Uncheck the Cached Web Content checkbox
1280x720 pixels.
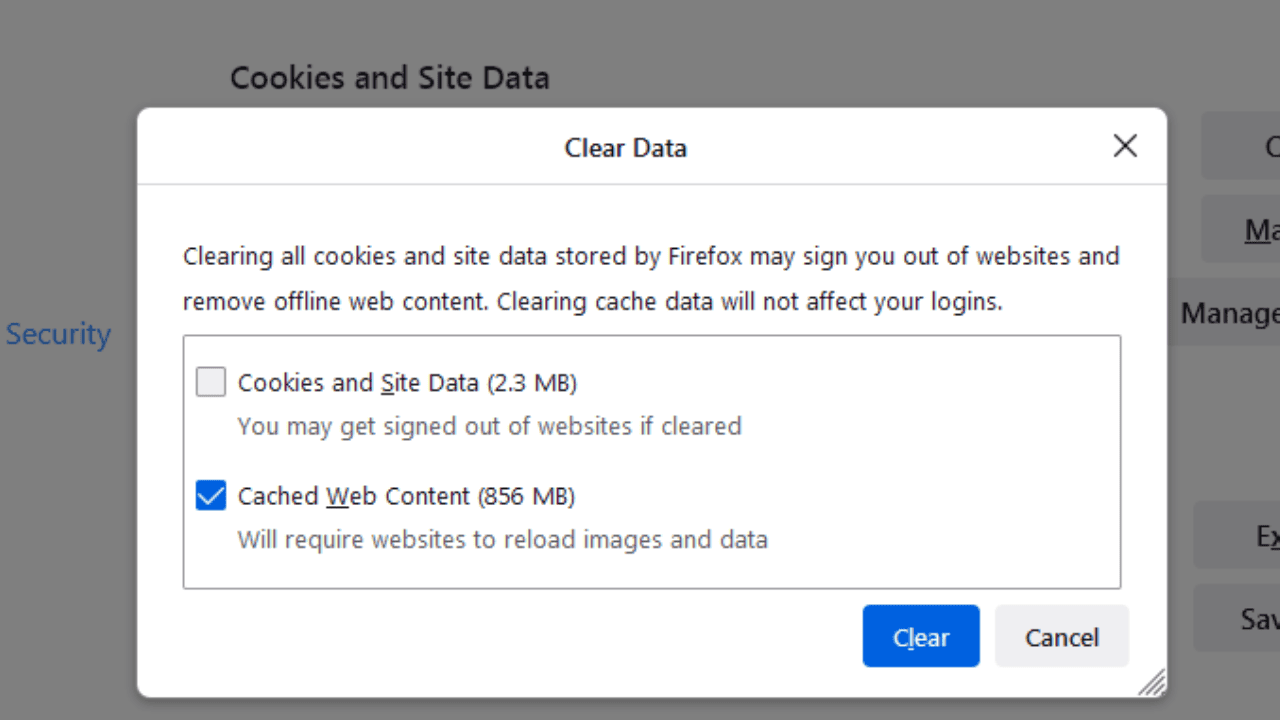click(x=211, y=495)
